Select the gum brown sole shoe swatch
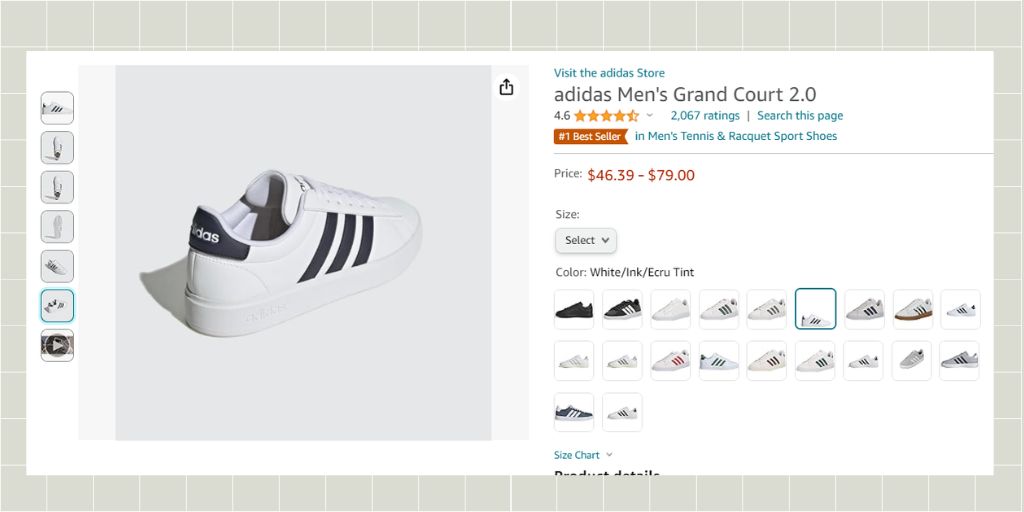The width and height of the screenshot is (1024, 512). [x=913, y=310]
